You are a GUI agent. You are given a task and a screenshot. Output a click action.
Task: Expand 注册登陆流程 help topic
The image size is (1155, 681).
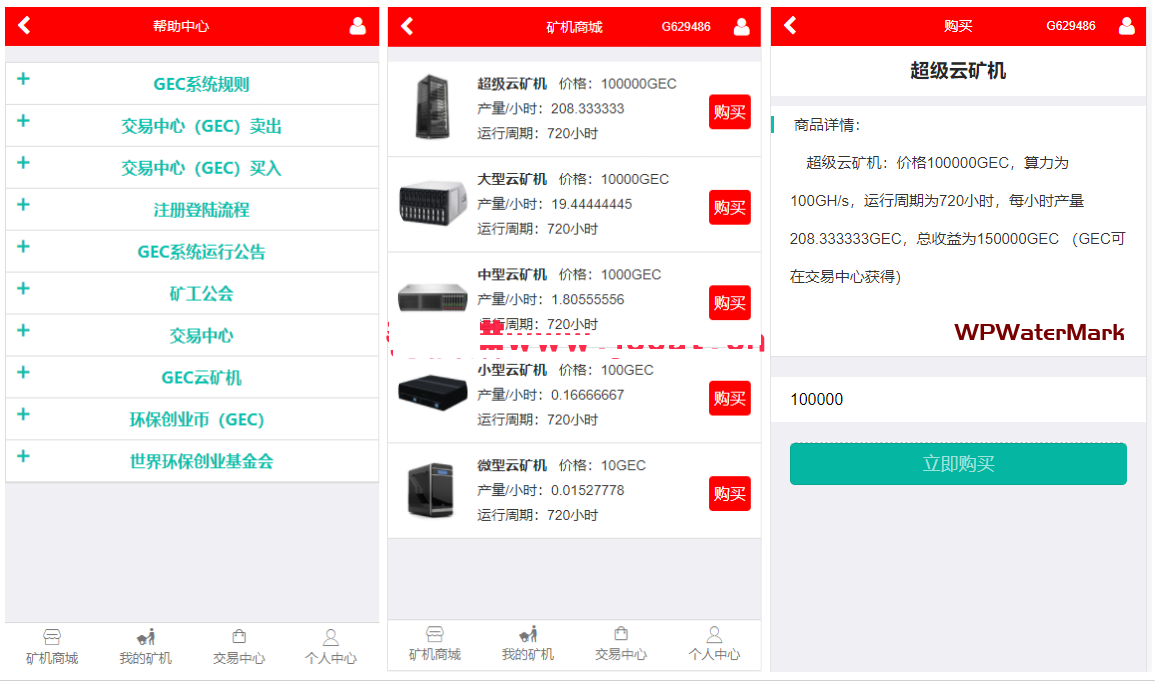(200, 210)
